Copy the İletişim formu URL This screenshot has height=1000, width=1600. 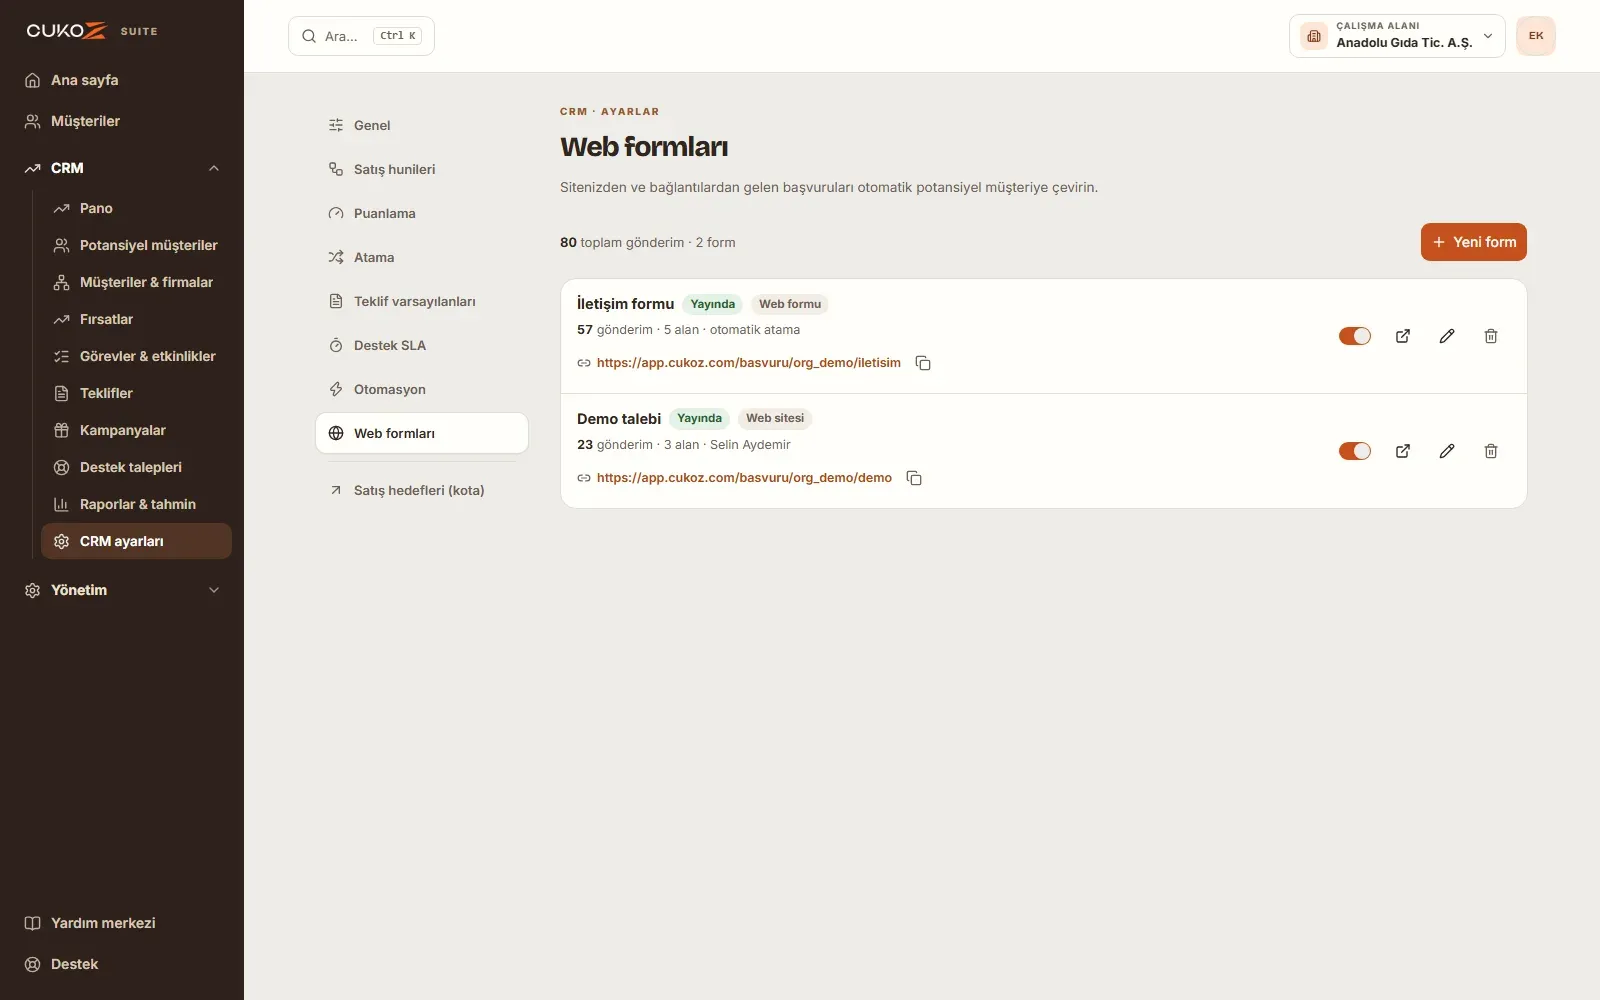923,363
